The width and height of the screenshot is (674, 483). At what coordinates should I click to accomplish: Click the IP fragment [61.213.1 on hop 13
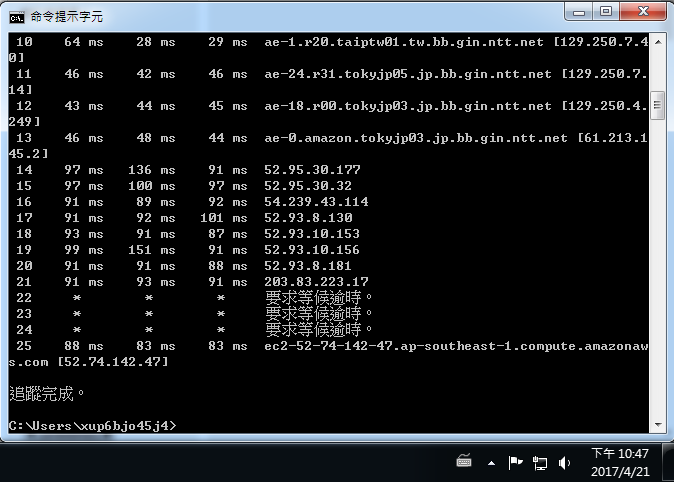click(613, 138)
